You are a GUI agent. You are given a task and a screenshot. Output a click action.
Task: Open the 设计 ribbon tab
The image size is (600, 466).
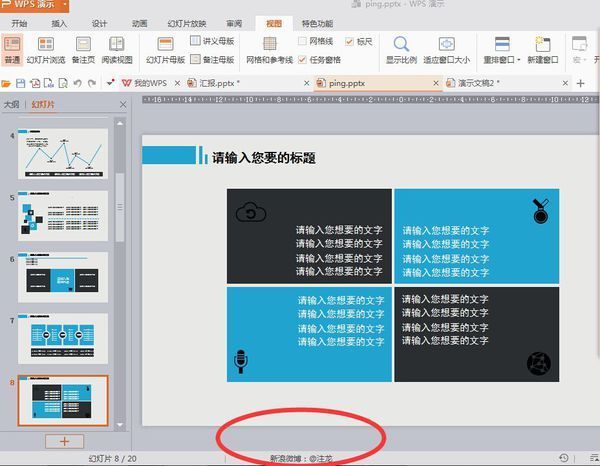(99, 23)
